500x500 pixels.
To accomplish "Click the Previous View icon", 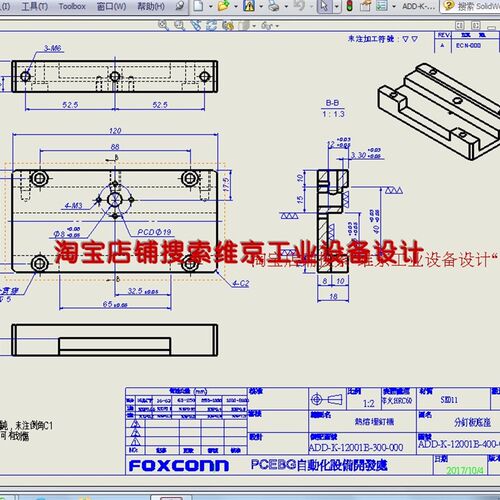I will [196, 25].
